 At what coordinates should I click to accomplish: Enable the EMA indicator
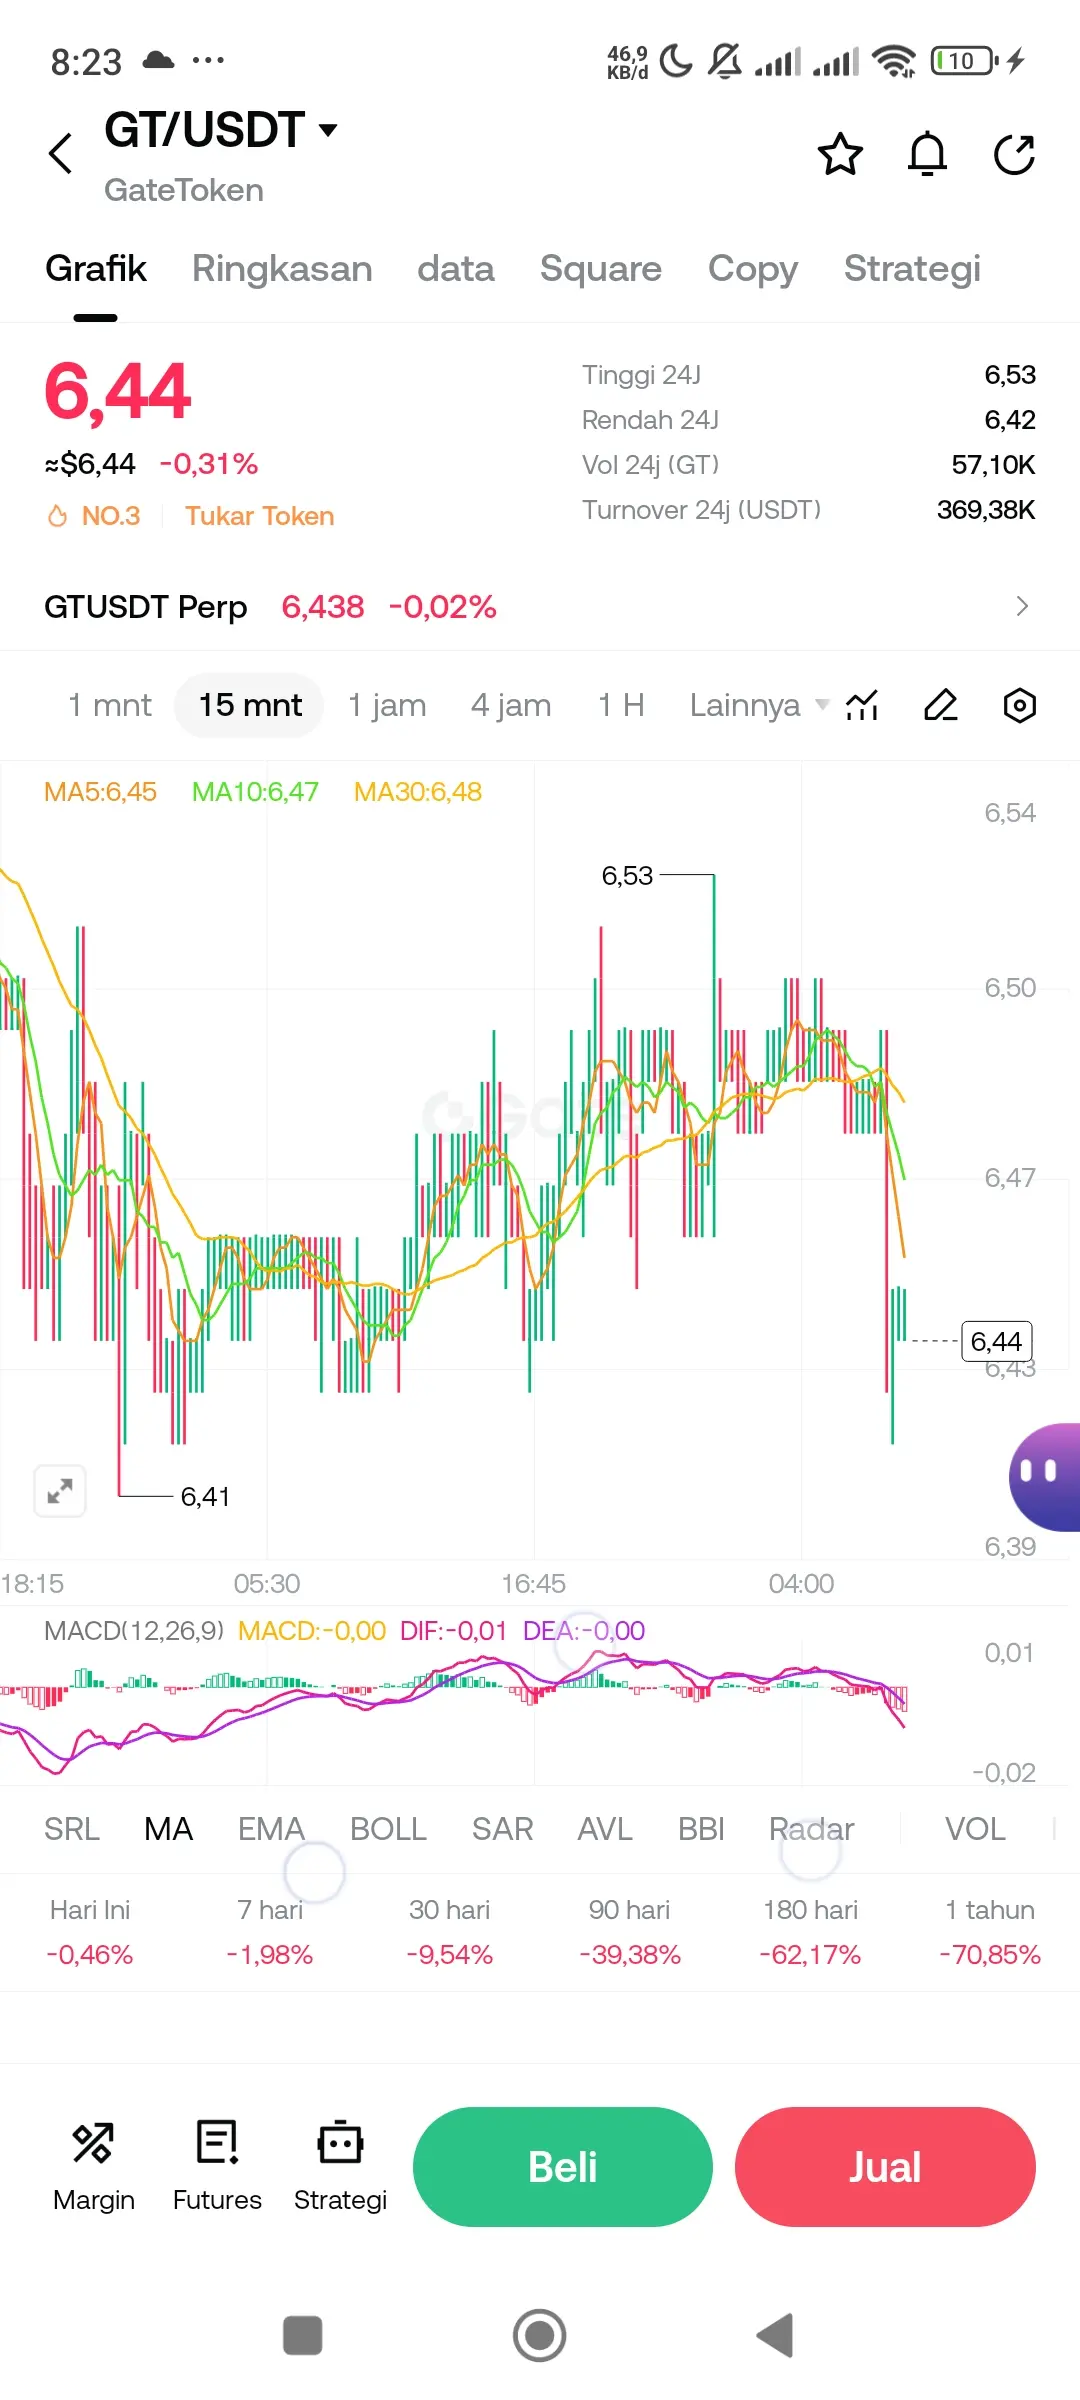[x=271, y=1829]
